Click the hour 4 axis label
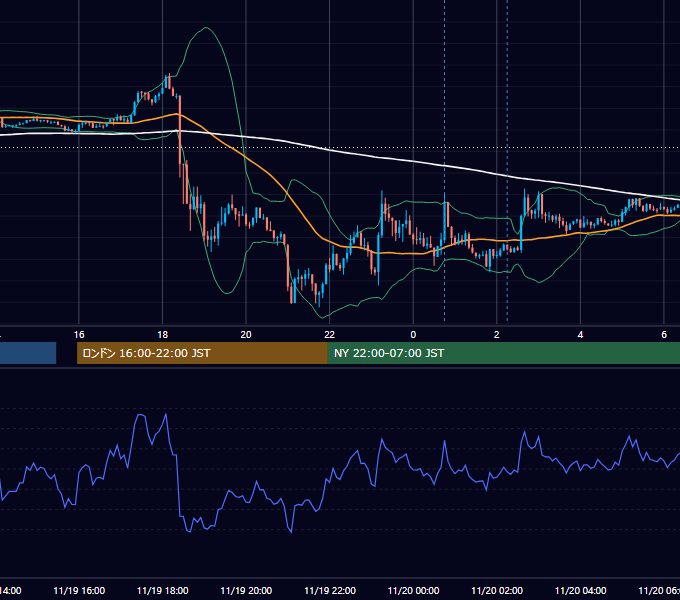This screenshot has width=680, height=600. (x=580, y=335)
